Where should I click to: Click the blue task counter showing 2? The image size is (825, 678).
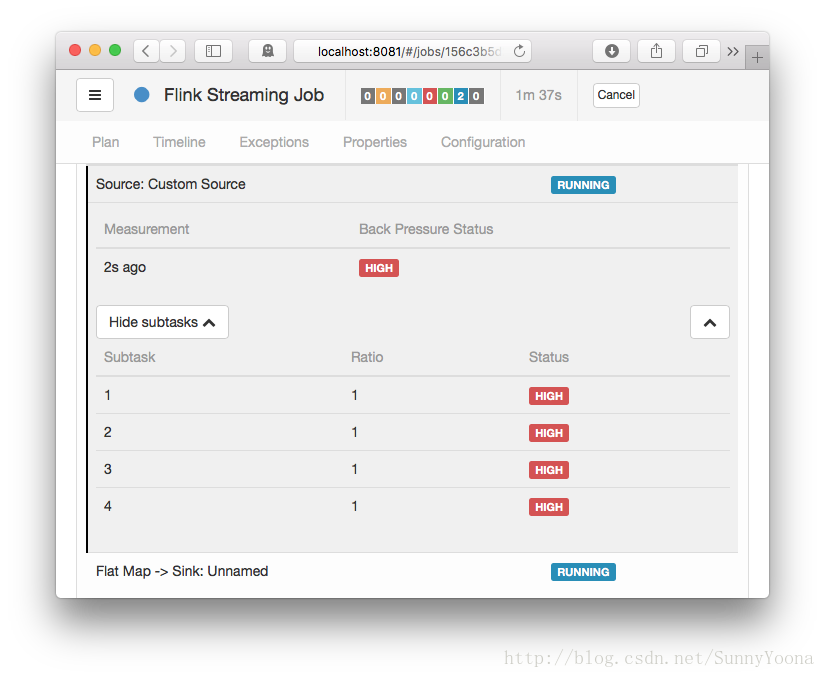460,96
